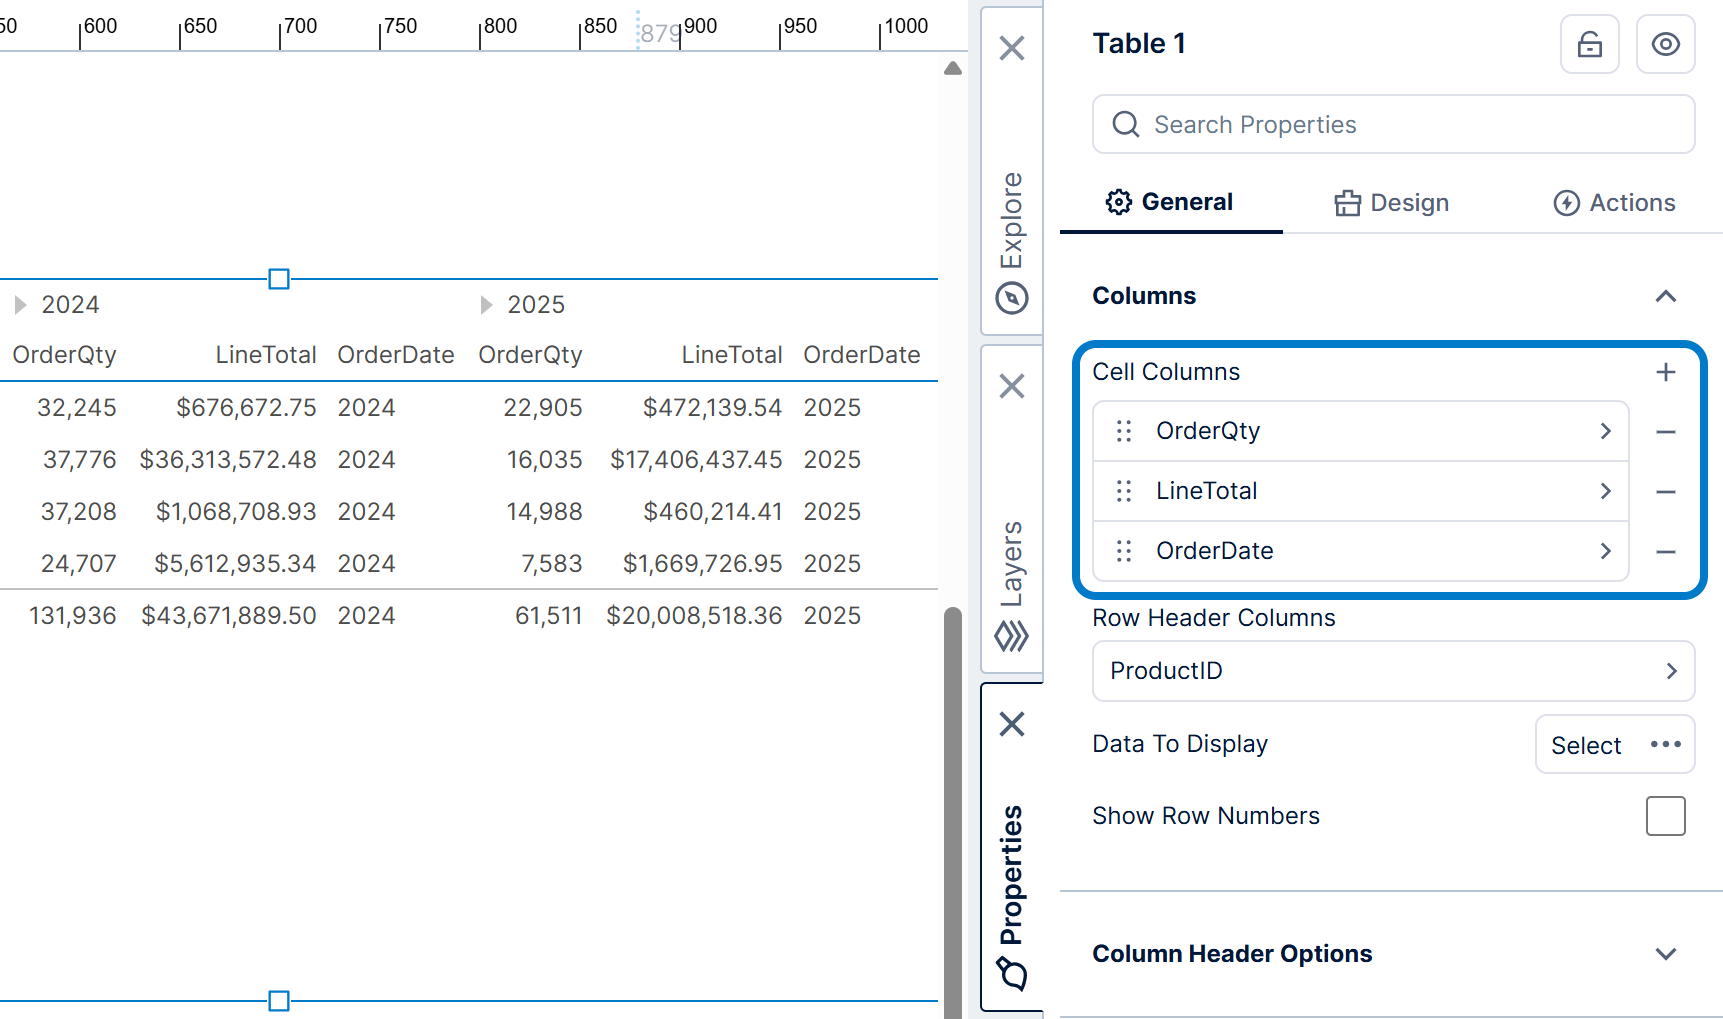Click LineTotal header under 2025
The width and height of the screenshot is (1723, 1019).
click(x=732, y=355)
